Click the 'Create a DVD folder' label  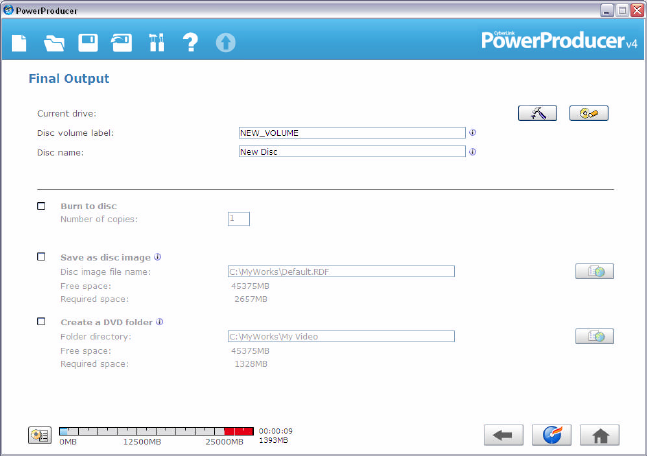tap(106, 322)
